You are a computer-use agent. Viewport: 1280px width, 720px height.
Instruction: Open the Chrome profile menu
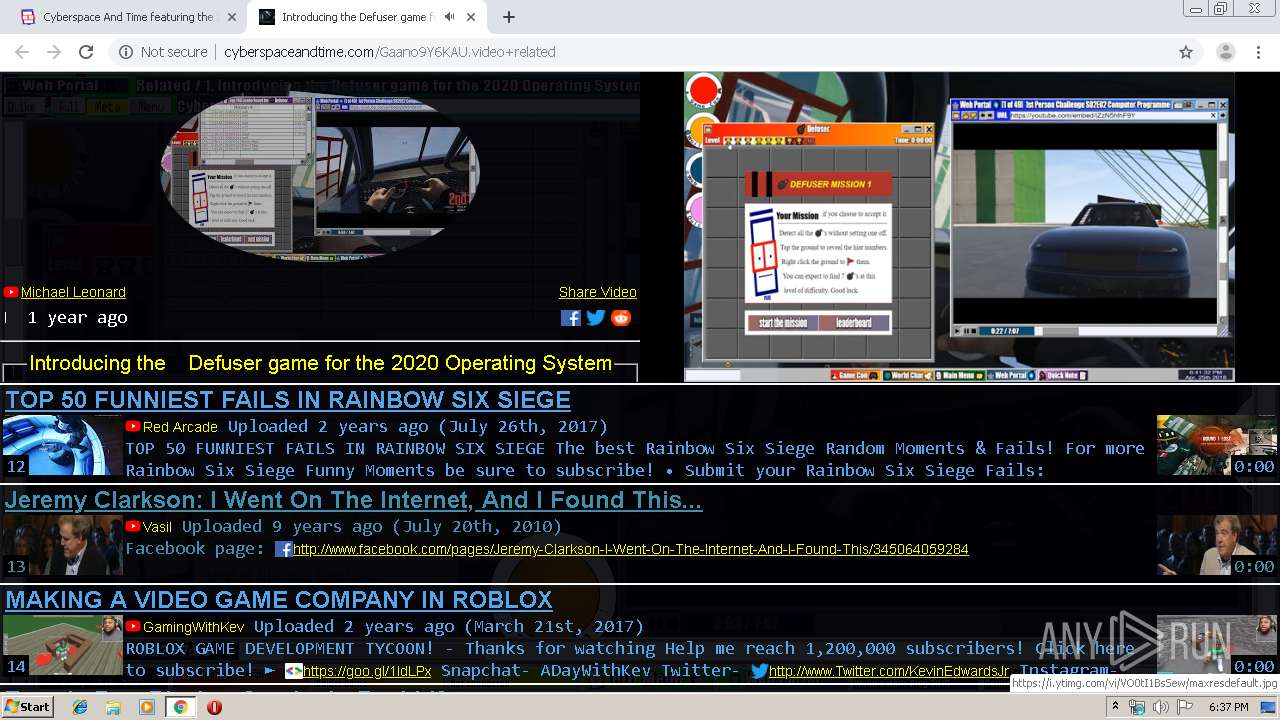click(1225, 52)
